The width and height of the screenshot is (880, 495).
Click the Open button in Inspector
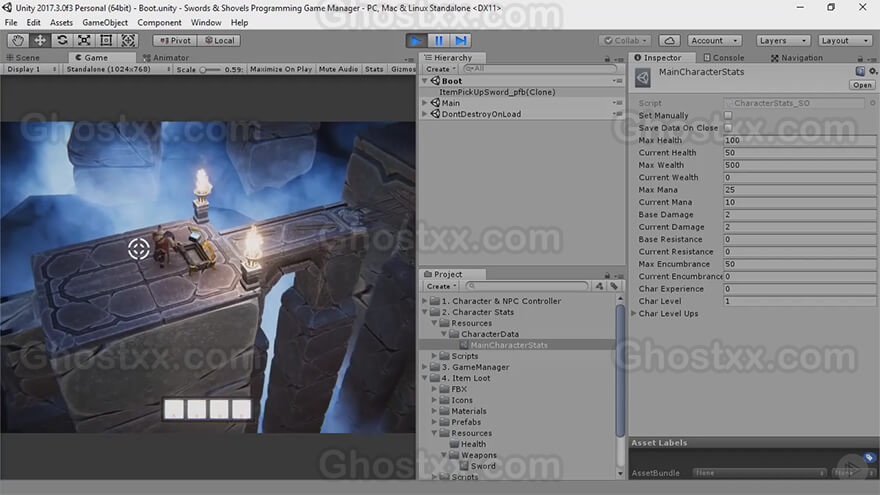(x=862, y=85)
